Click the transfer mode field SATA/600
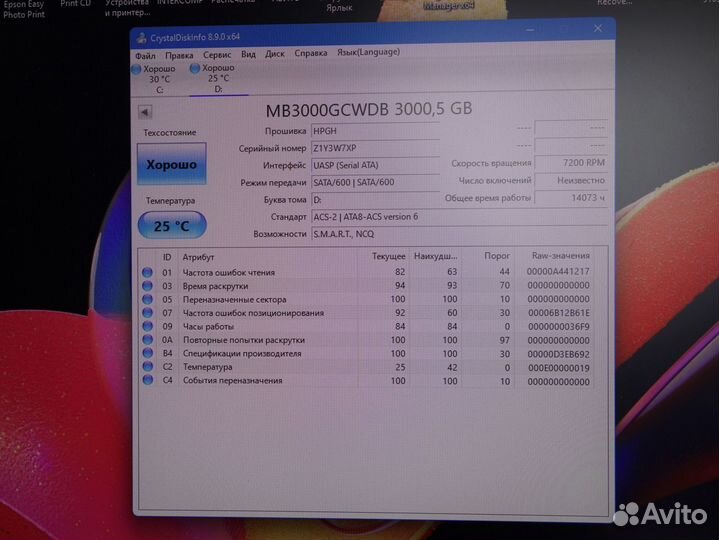719x540 pixels. pos(375,182)
